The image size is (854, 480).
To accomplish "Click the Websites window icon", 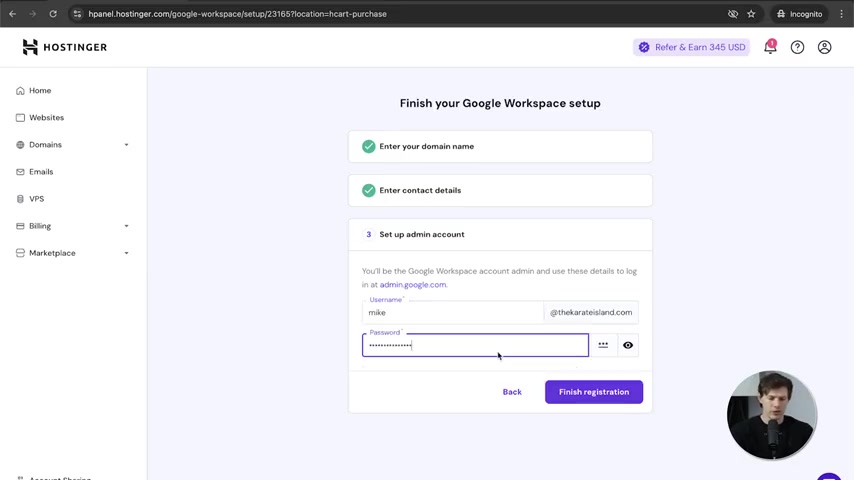I will coord(20,118).
